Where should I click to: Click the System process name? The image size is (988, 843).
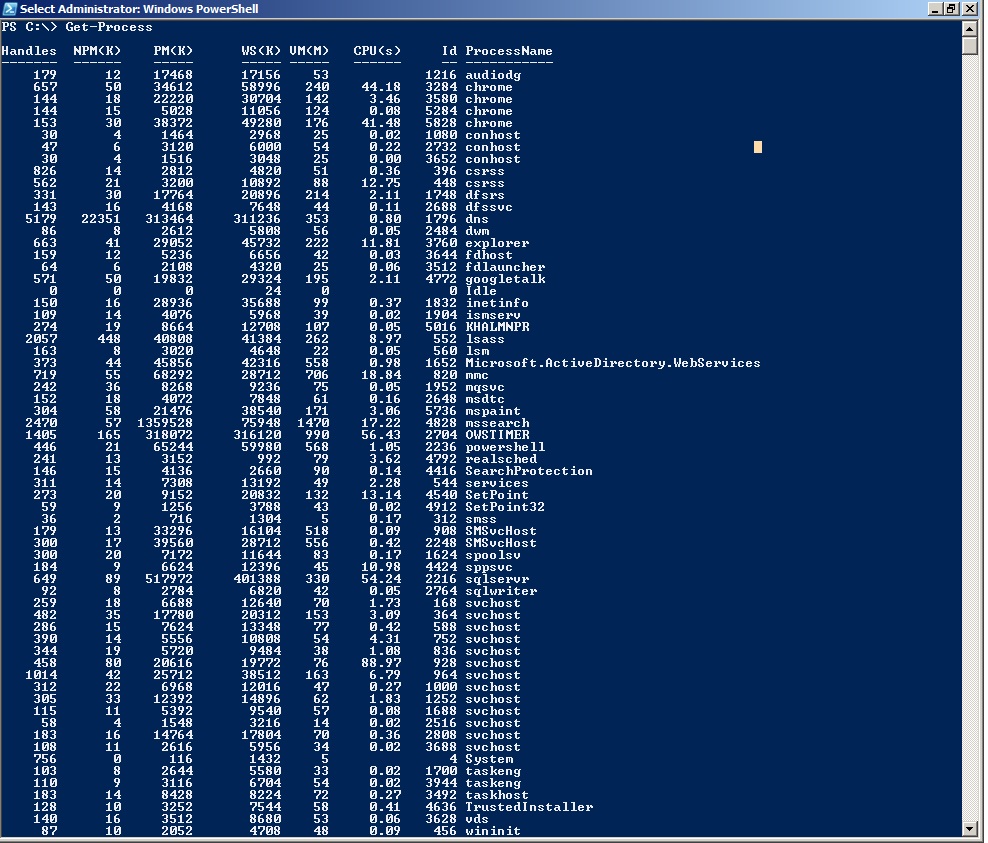[489, 759]
